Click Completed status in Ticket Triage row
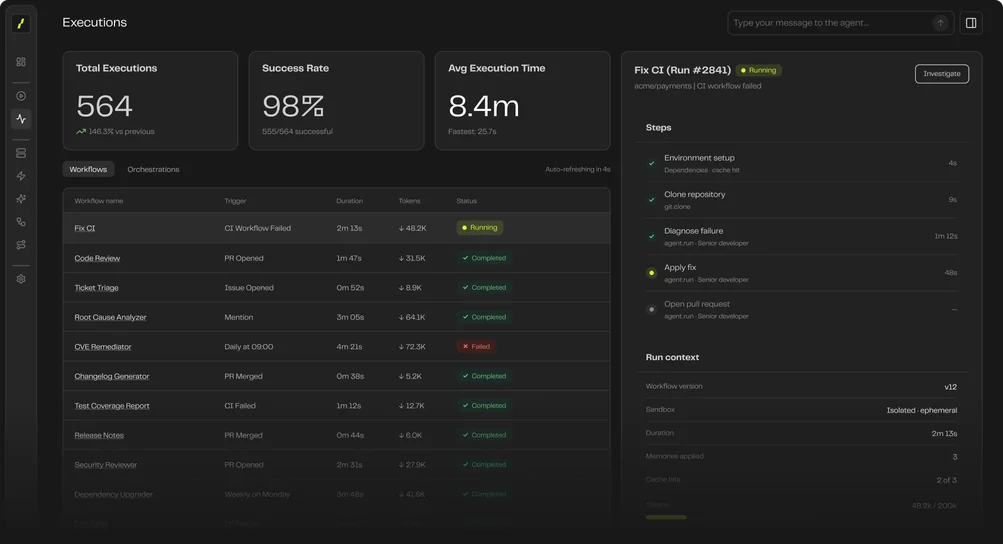The image size is (1003, 544). (x=484, y=288)
